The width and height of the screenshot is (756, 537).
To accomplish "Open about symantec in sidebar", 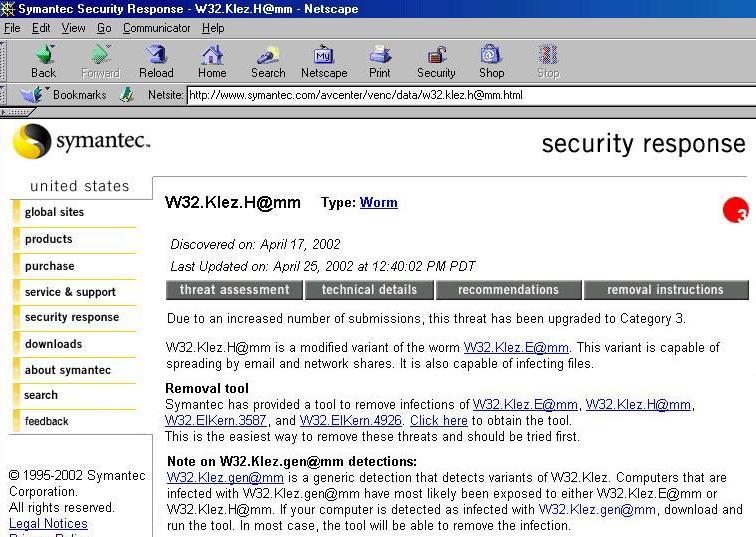I will (68, 370).
